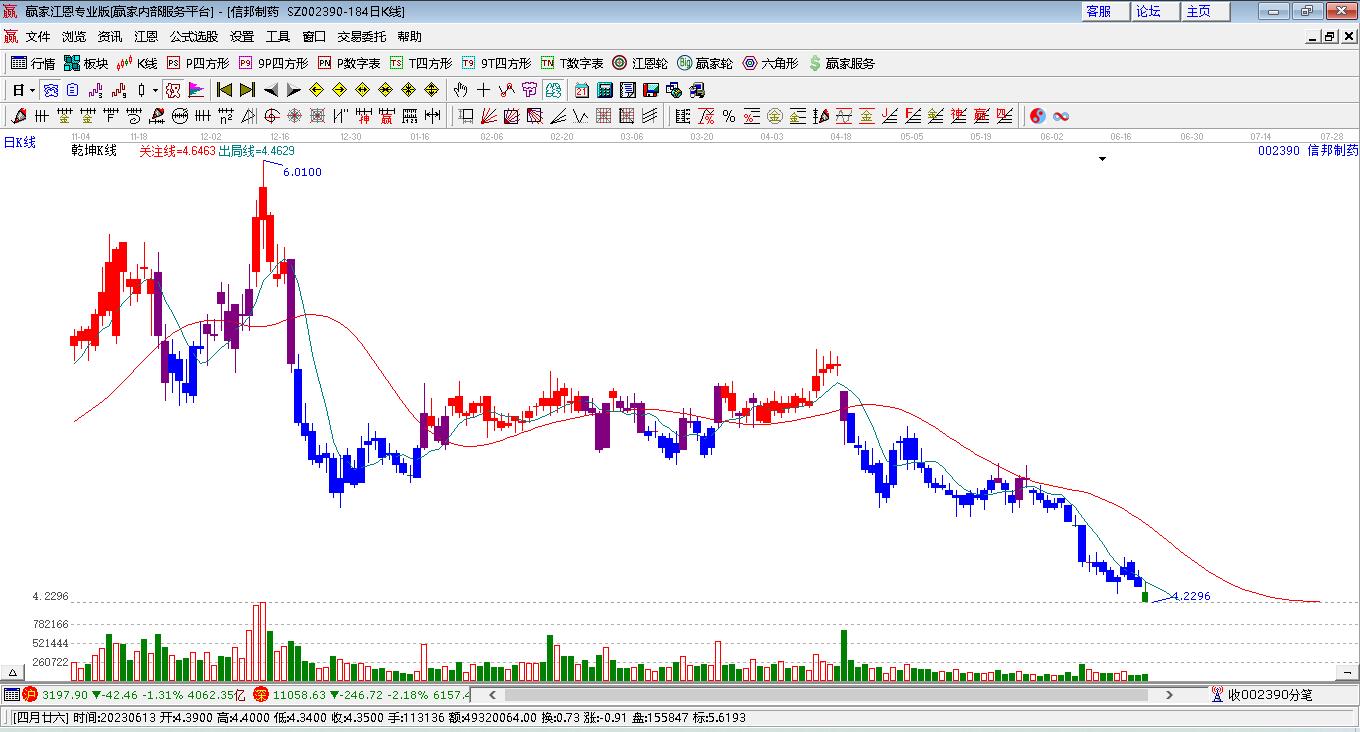Click the antenna icon in status bar
Image resolution: width=1360 pixels, height=732 pixels.
pyautogui.click(x=1216, y=694)
